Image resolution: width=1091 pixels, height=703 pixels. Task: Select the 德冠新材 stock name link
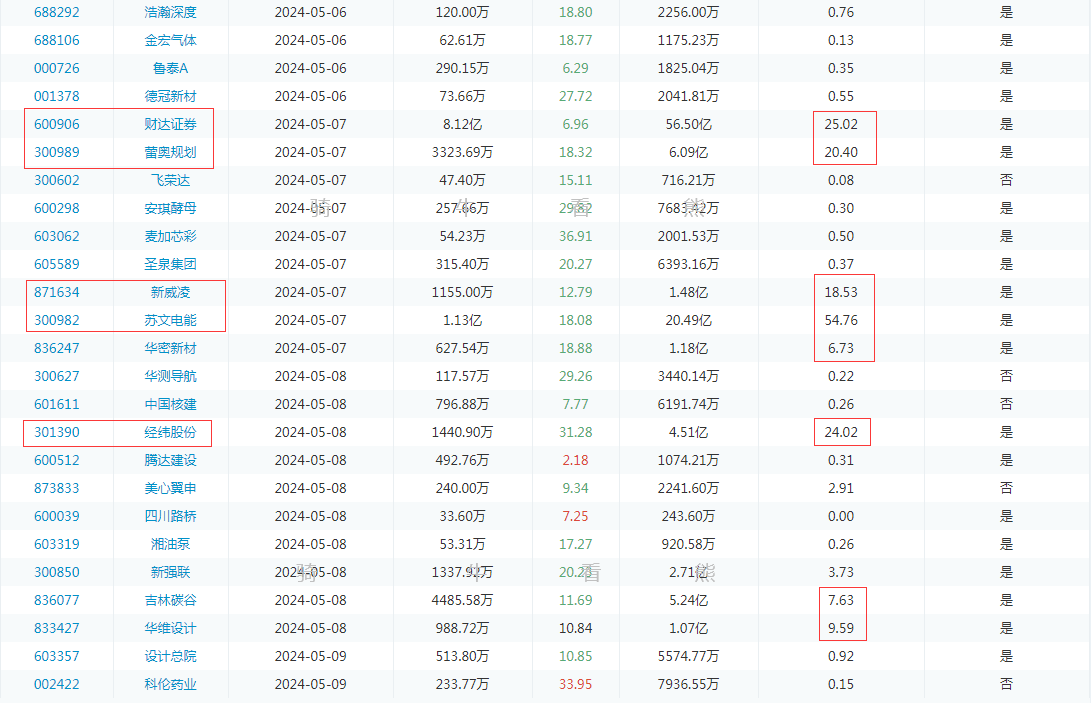170,97
